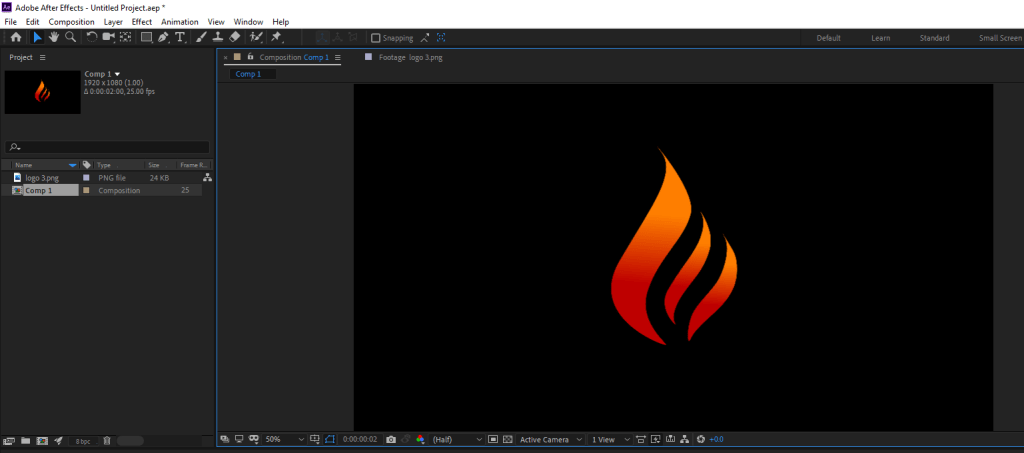1024x453 pixels.
Task: Select the Hand tool
Action: pyautogui.click(x=53, y=37)
